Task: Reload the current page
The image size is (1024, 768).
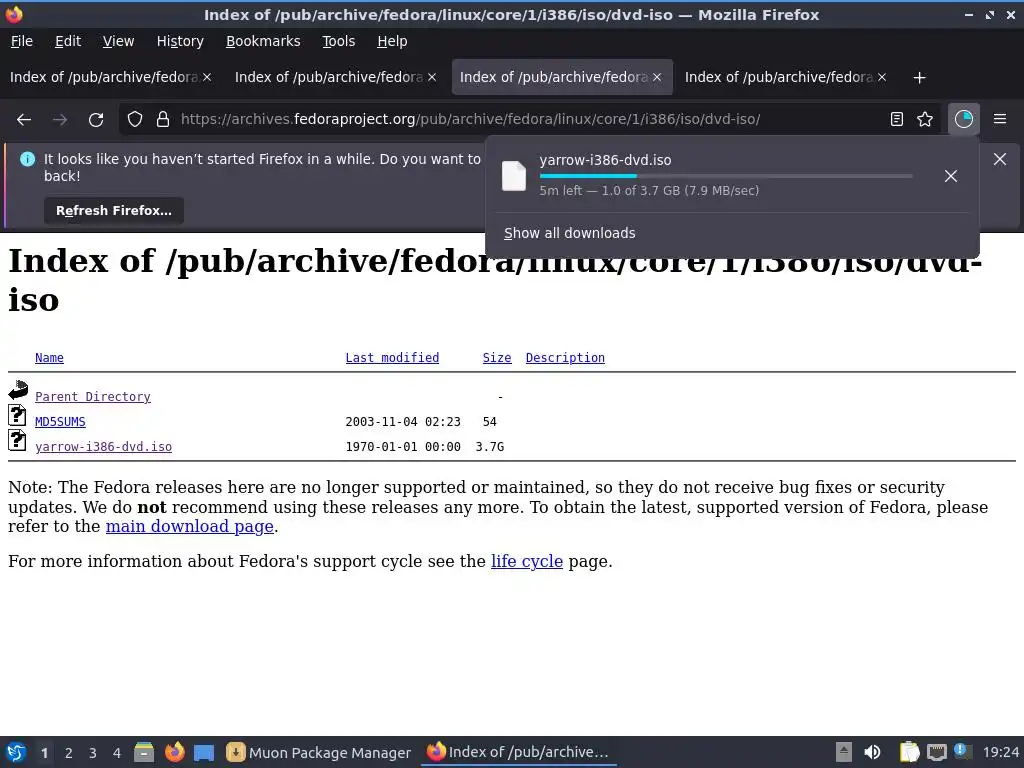Action: tap(96, 120)
